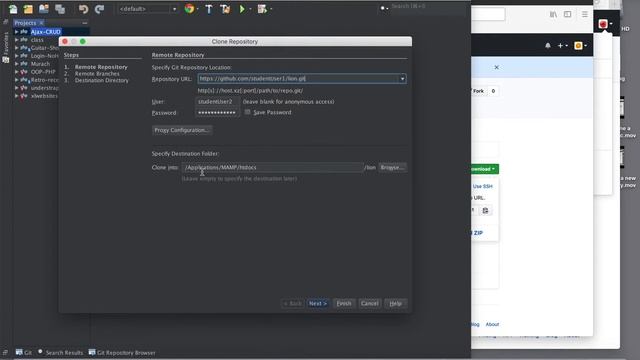
Task: Minimize the Projects panel
Action: click(84, 23)
